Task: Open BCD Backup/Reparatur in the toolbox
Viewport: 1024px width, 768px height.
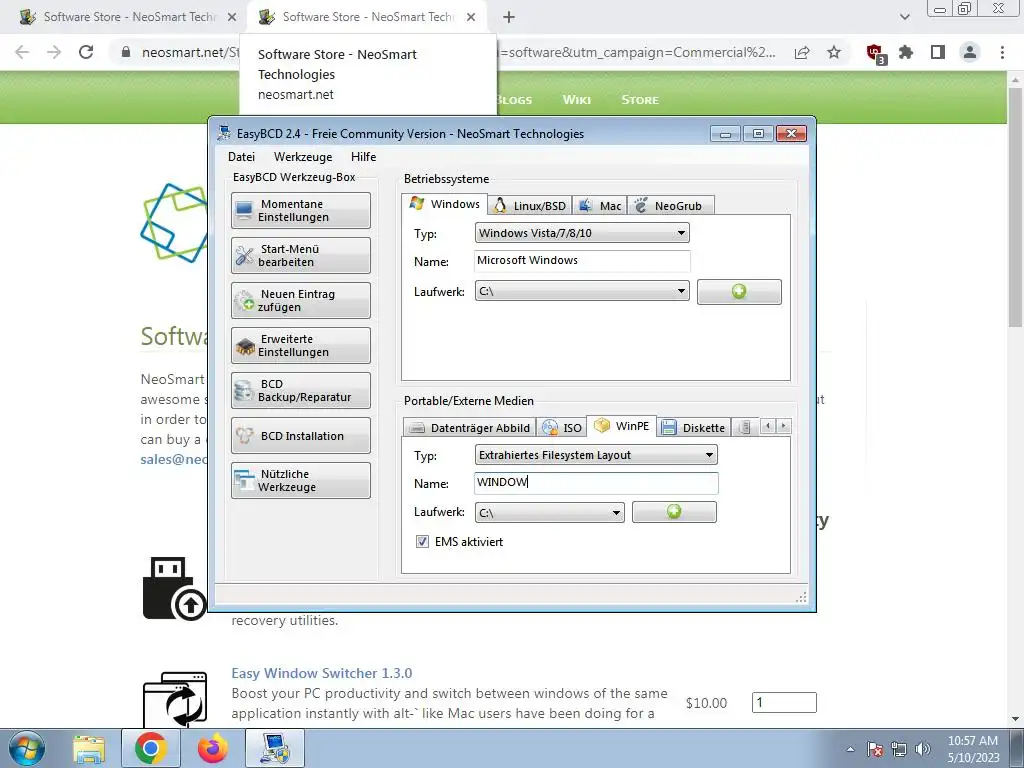Action: point(300,391)
